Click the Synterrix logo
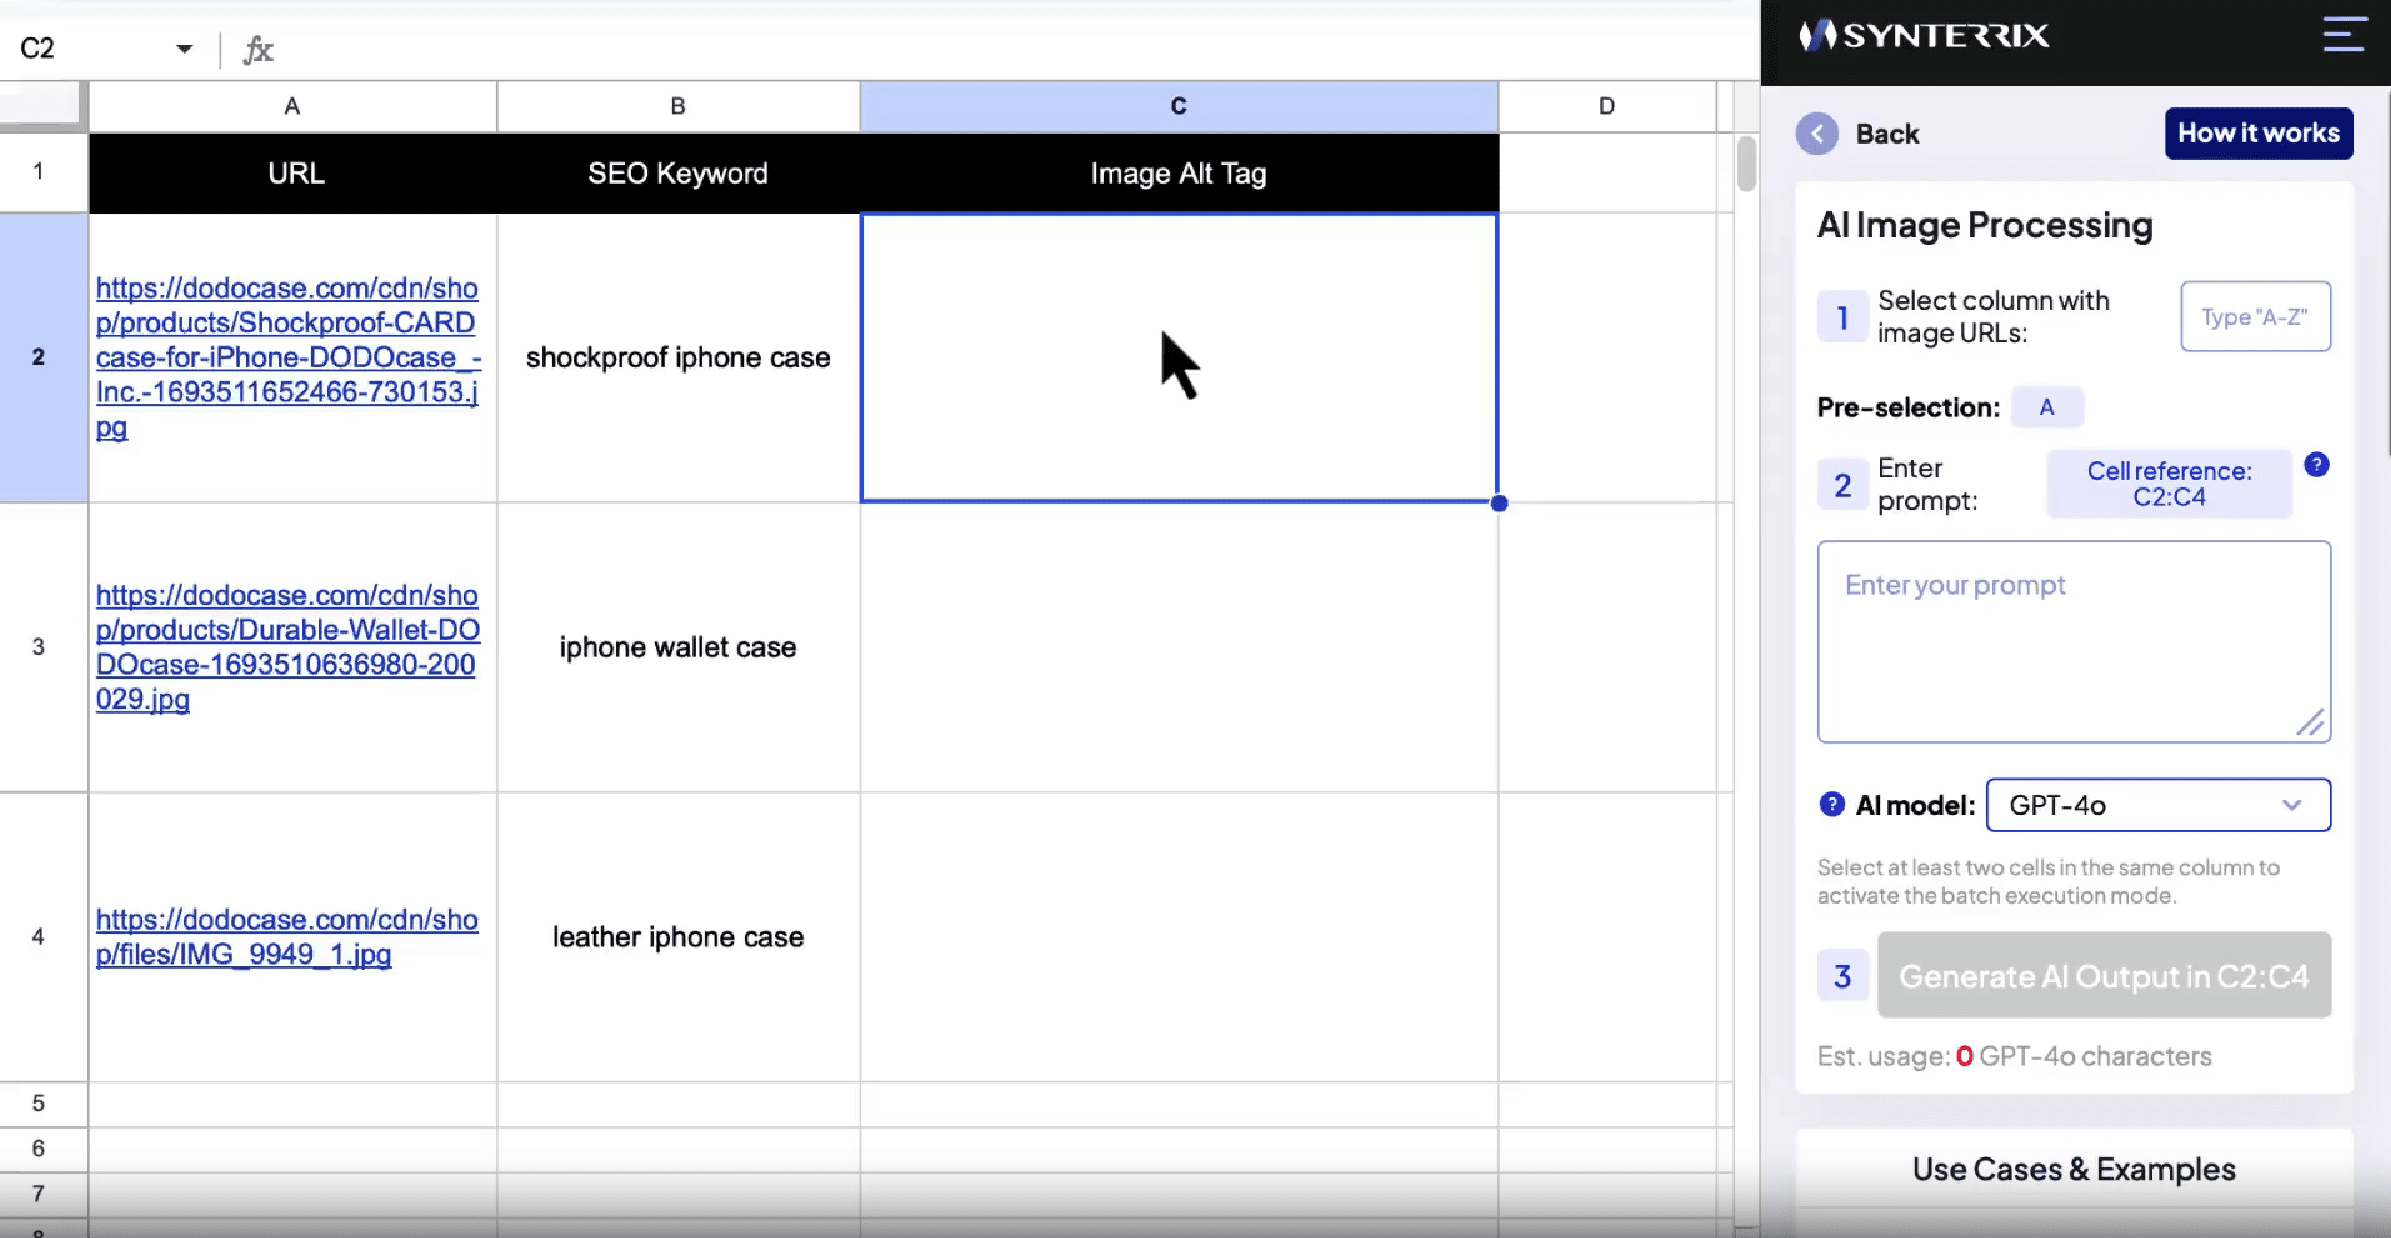The image size is (2391, 1238). click(x=1924, y=36)
